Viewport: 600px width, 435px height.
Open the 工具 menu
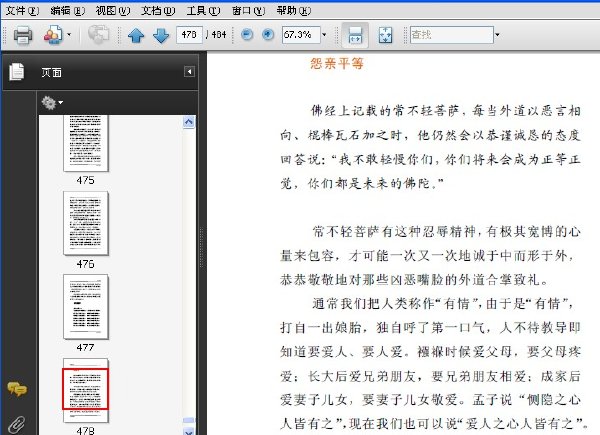point(203,11)
